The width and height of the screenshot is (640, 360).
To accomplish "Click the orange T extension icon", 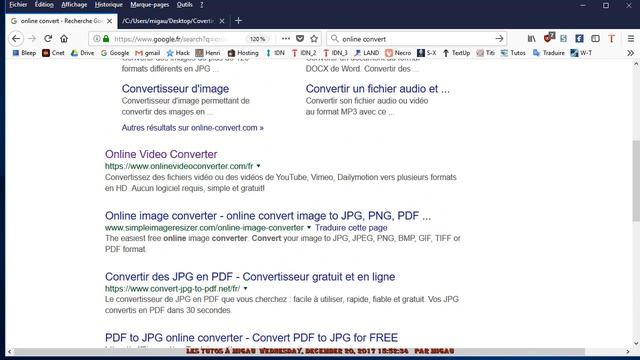I will 611,39.
